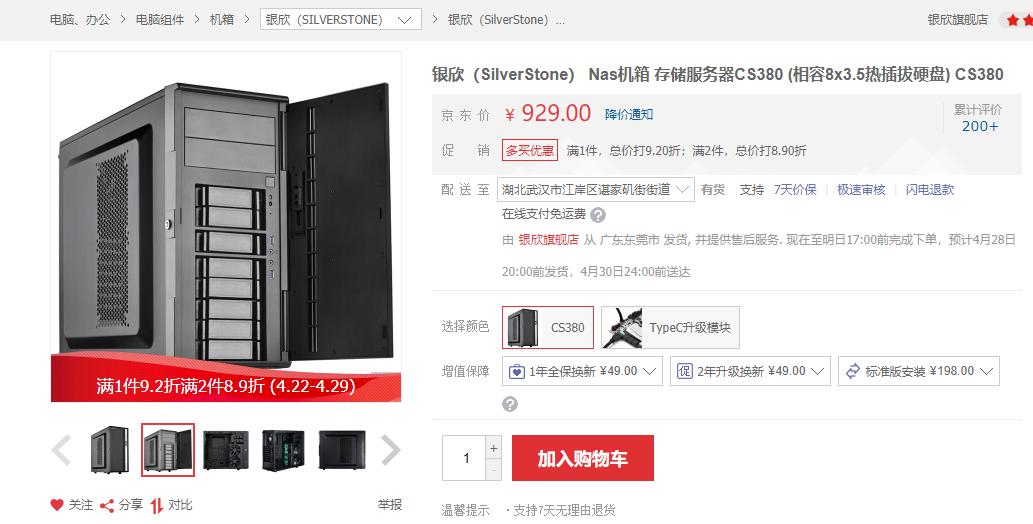This screenshot has height=524, width=1033.
Task: Click 加入购物车 button
Action: click(x=582, y=458)
